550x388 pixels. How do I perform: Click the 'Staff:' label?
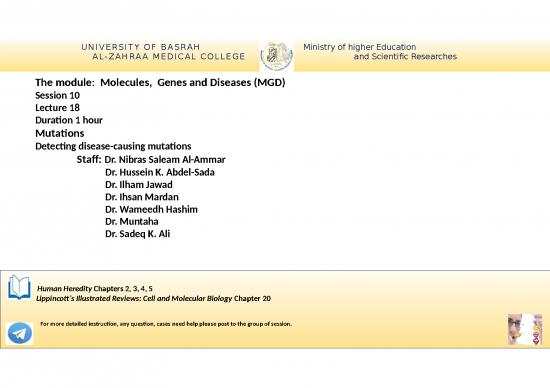point(89,160)
